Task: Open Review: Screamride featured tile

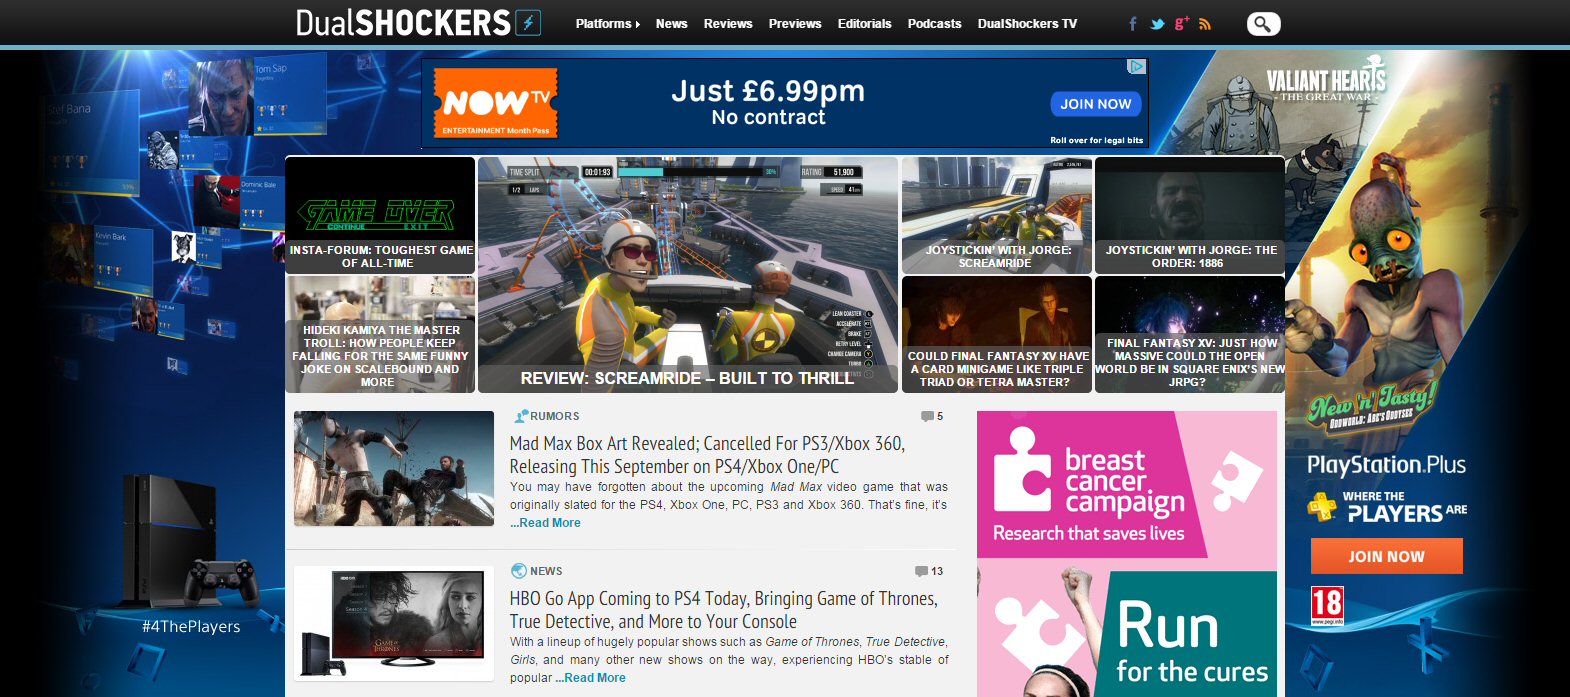Action: coord(688,275)
